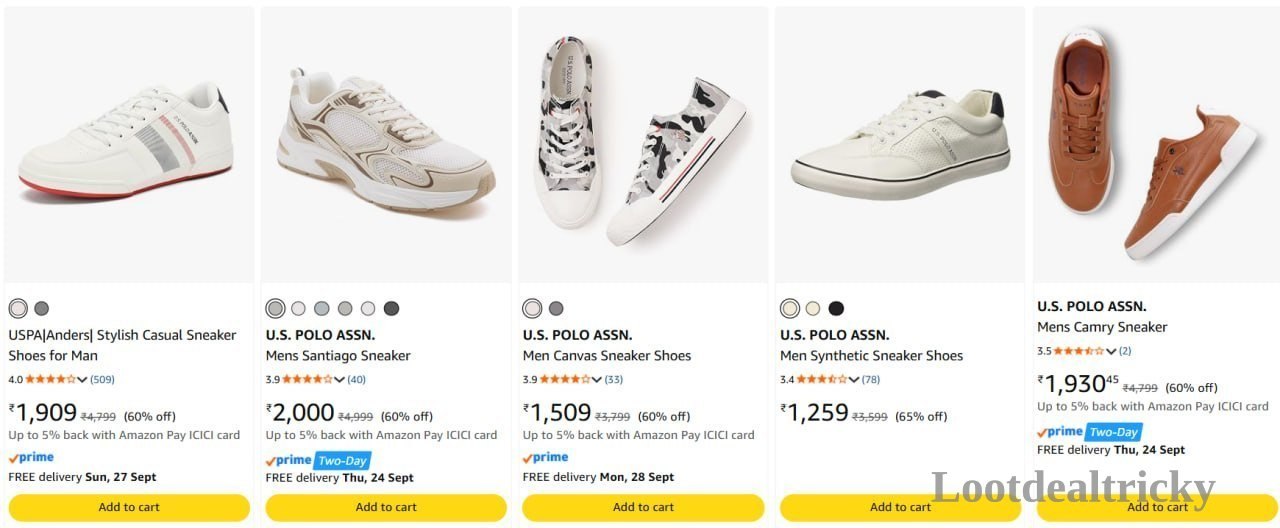Pick the cream swatch on Men Synthetic Sneaker
Image resolution: width=1280 pixels, height=528 pixels.
[813, 308]
